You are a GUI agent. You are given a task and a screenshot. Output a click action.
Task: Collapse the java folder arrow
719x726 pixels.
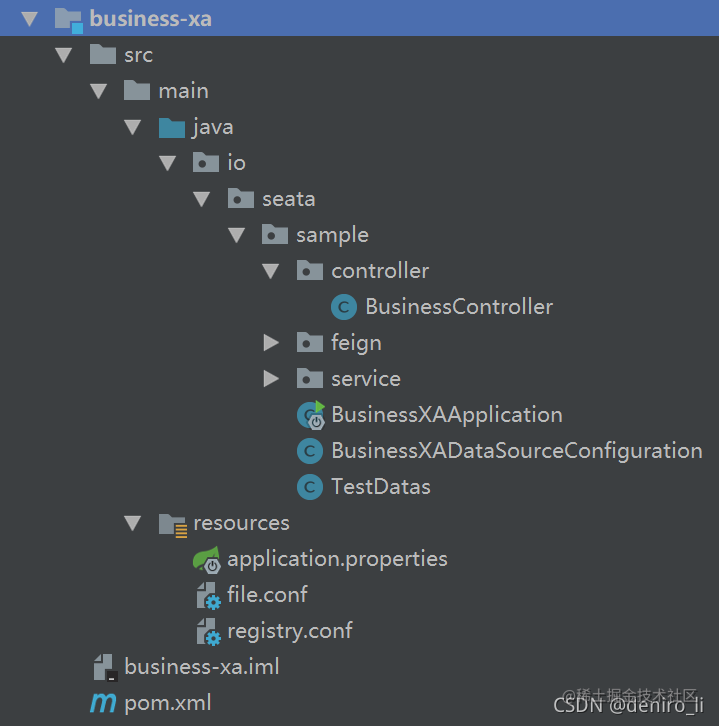click(x=133, y=127)
